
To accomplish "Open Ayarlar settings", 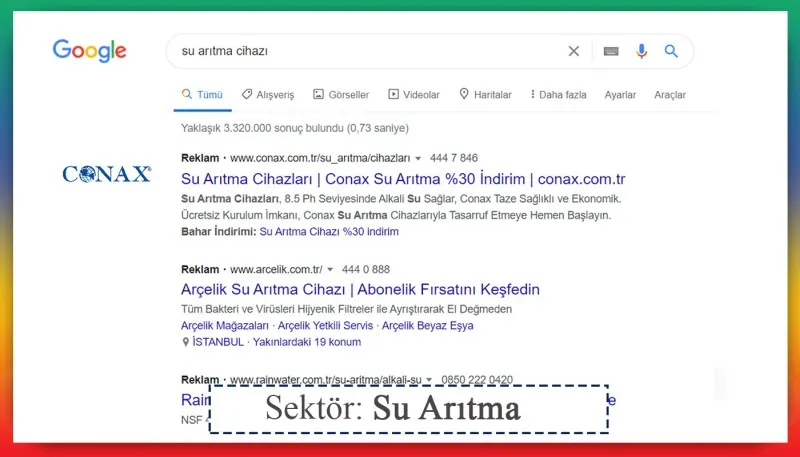I will coord(620,95).
